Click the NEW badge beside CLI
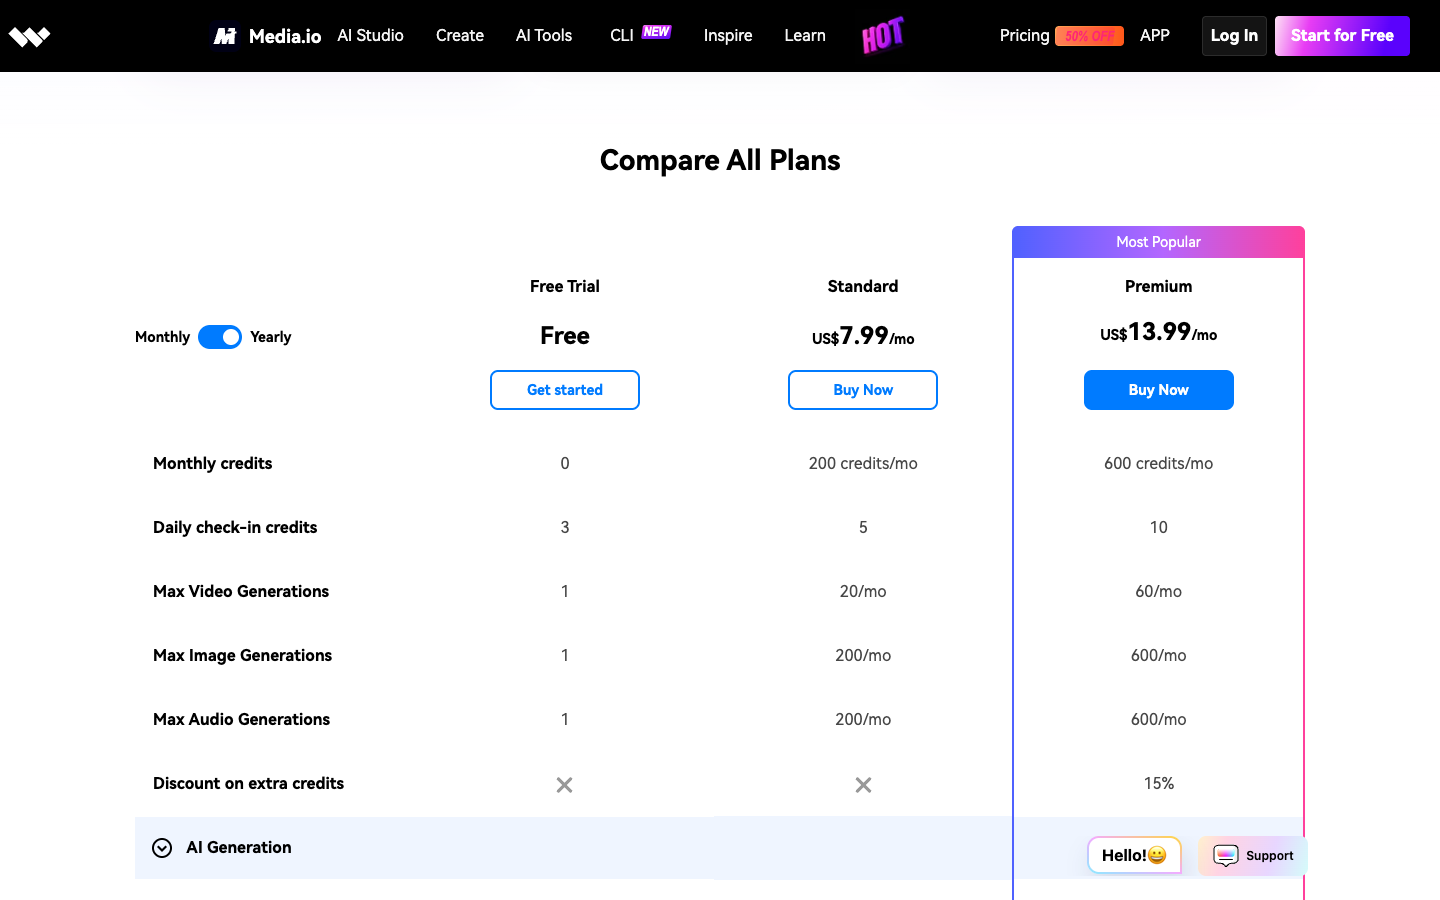The height and width of the screenshot is (900, 1440). pos(656,31)
